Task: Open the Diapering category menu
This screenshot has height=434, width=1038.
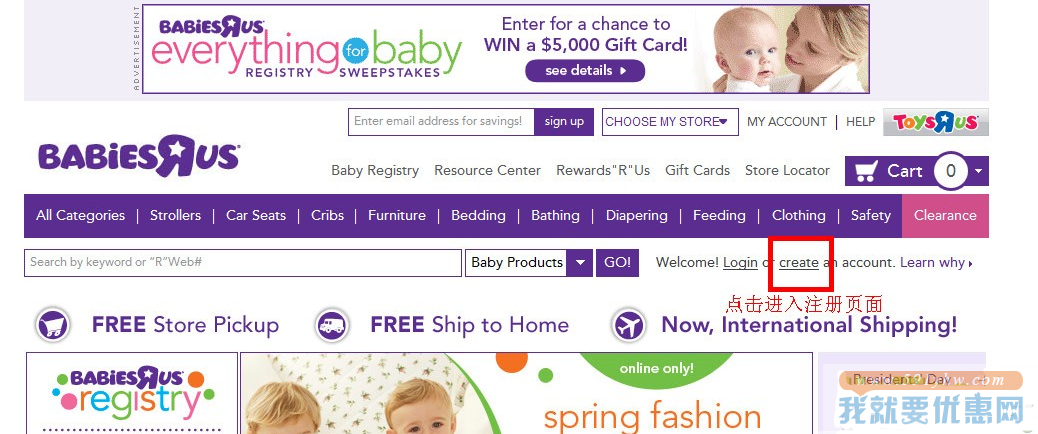Action: (636, 216)
